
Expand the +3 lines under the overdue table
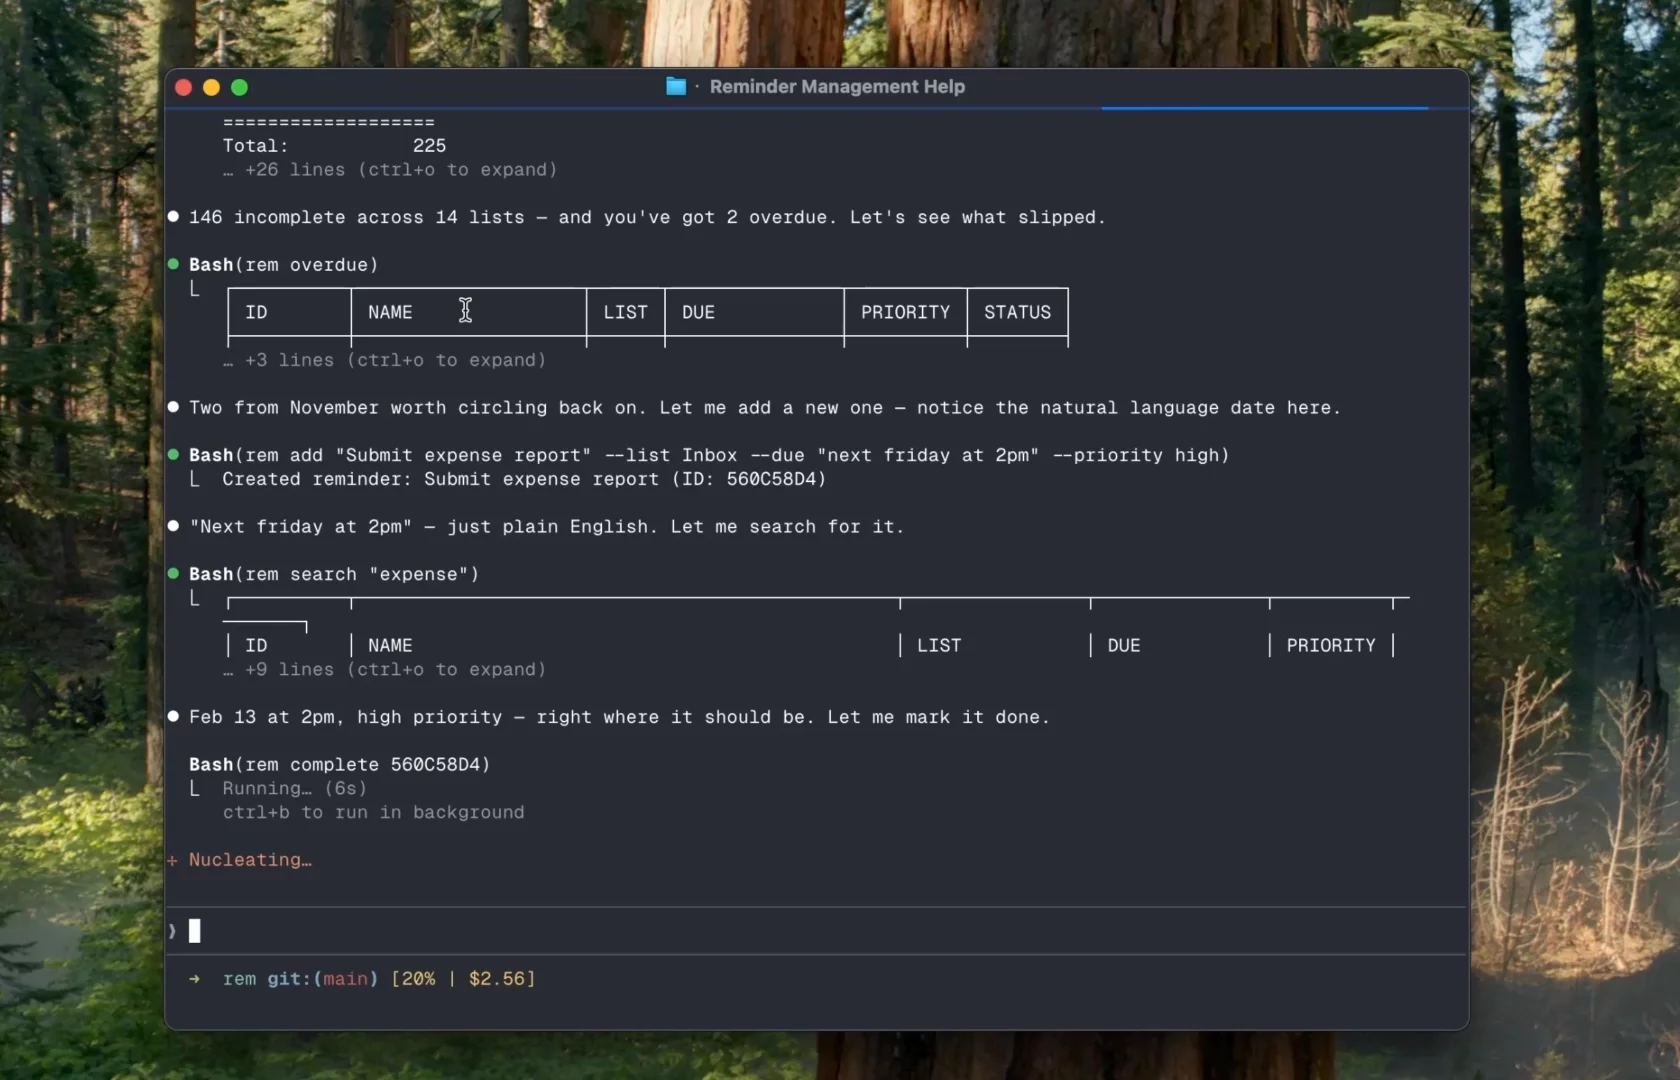click(x=384, y=360)
